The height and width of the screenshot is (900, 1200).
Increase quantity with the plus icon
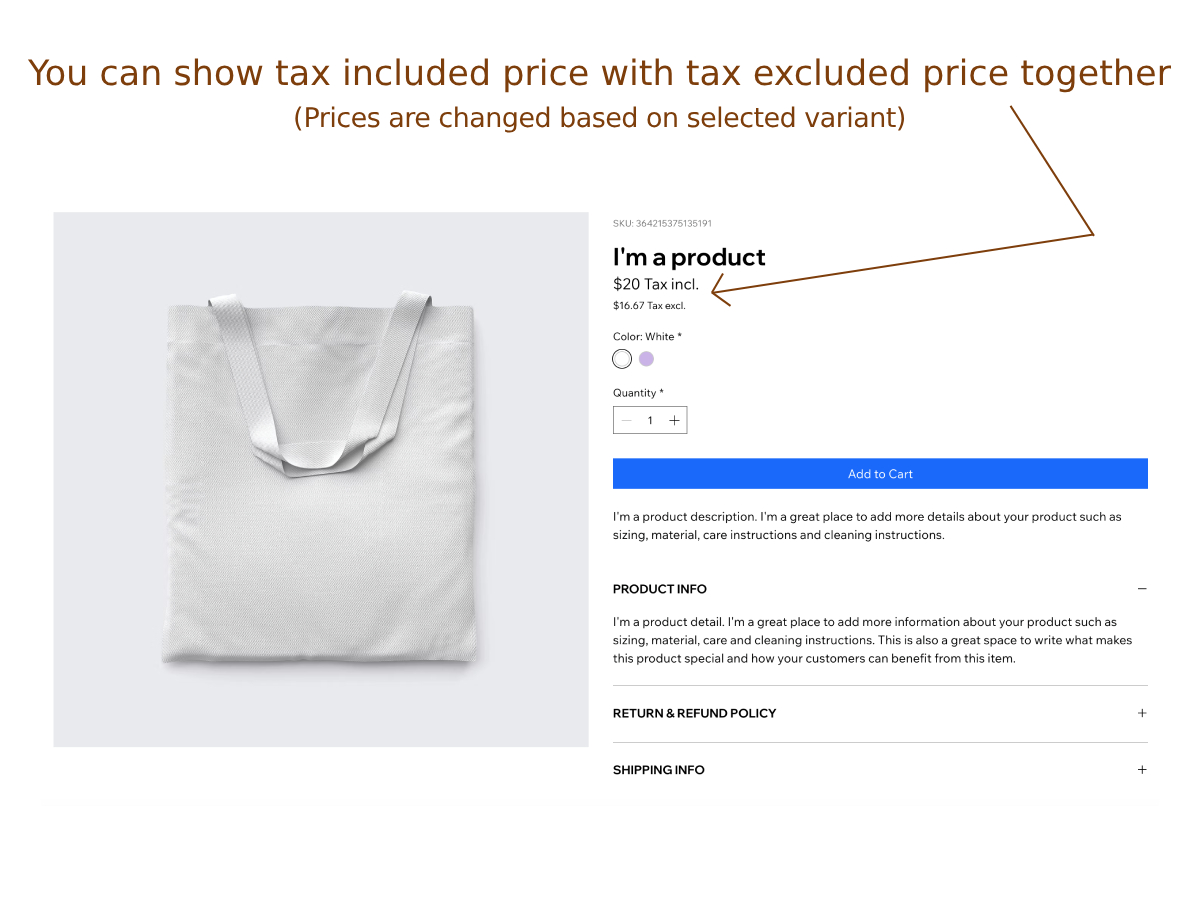coord(674,421)
